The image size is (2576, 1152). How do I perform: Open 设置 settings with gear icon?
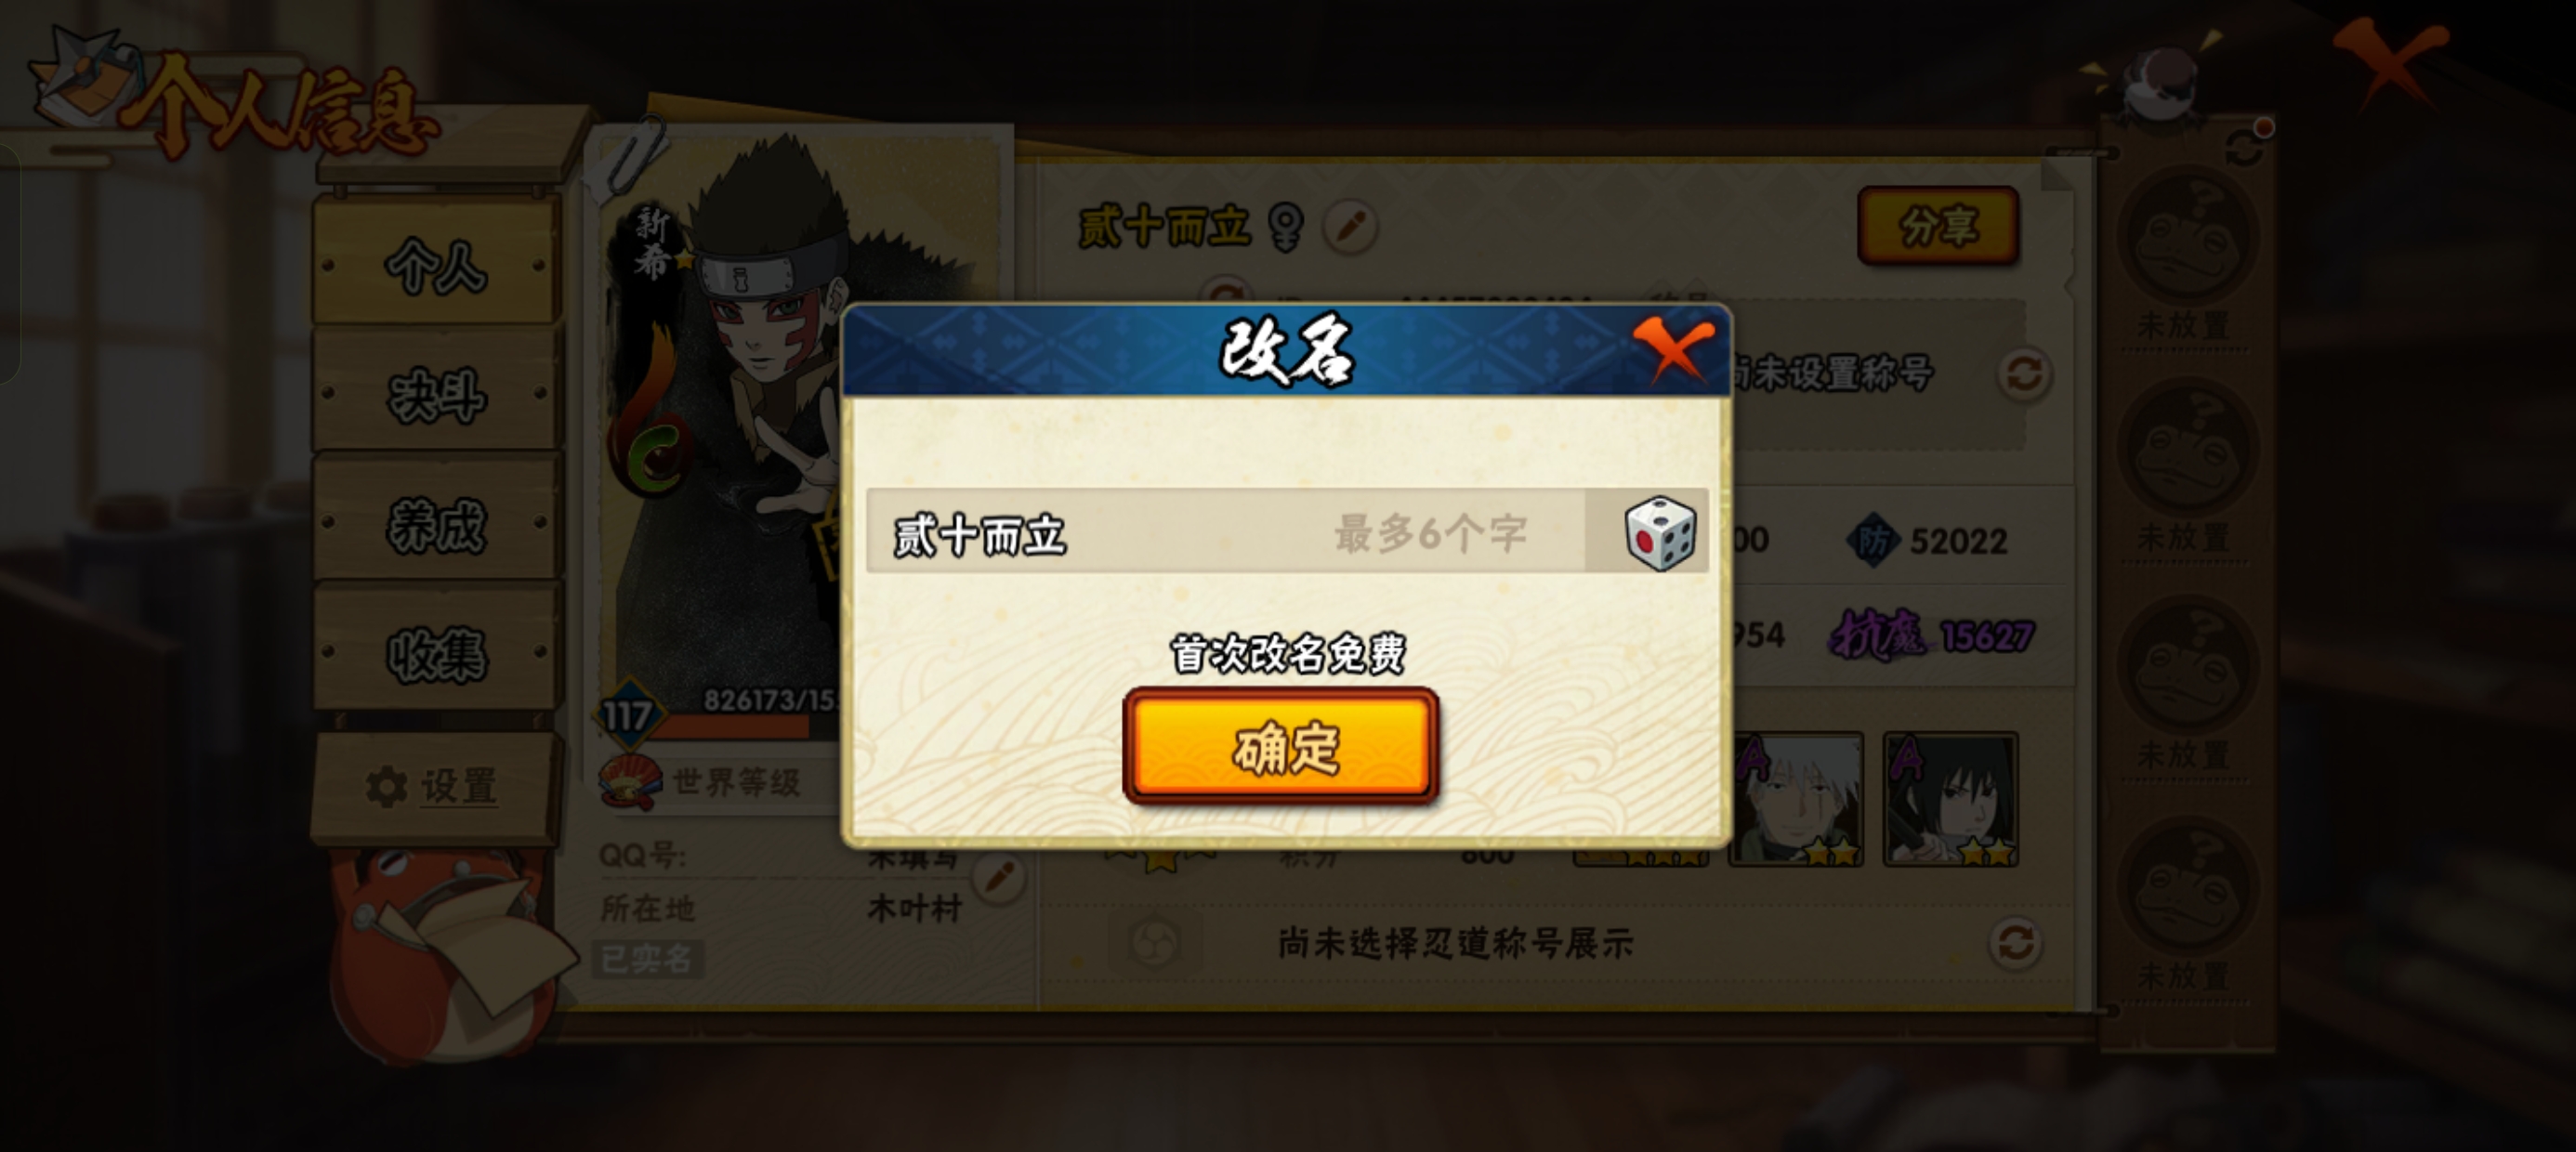[x=432, y=786]
